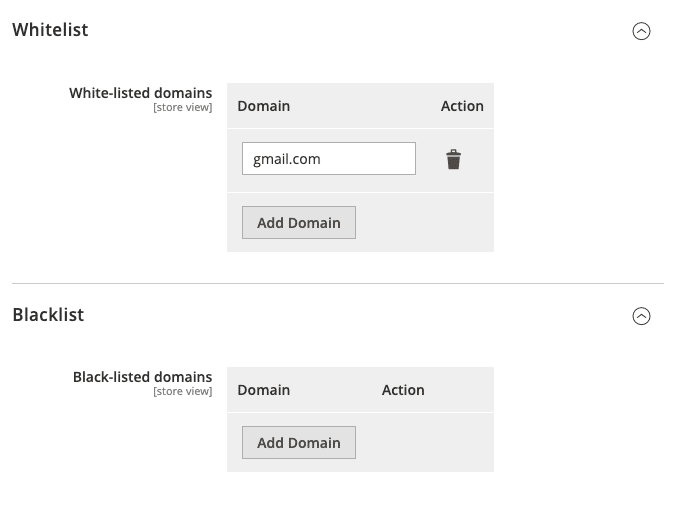Click the divider line above Blacklist heading
The height and width of the screenshot is (511, 674).
point(337,283)
